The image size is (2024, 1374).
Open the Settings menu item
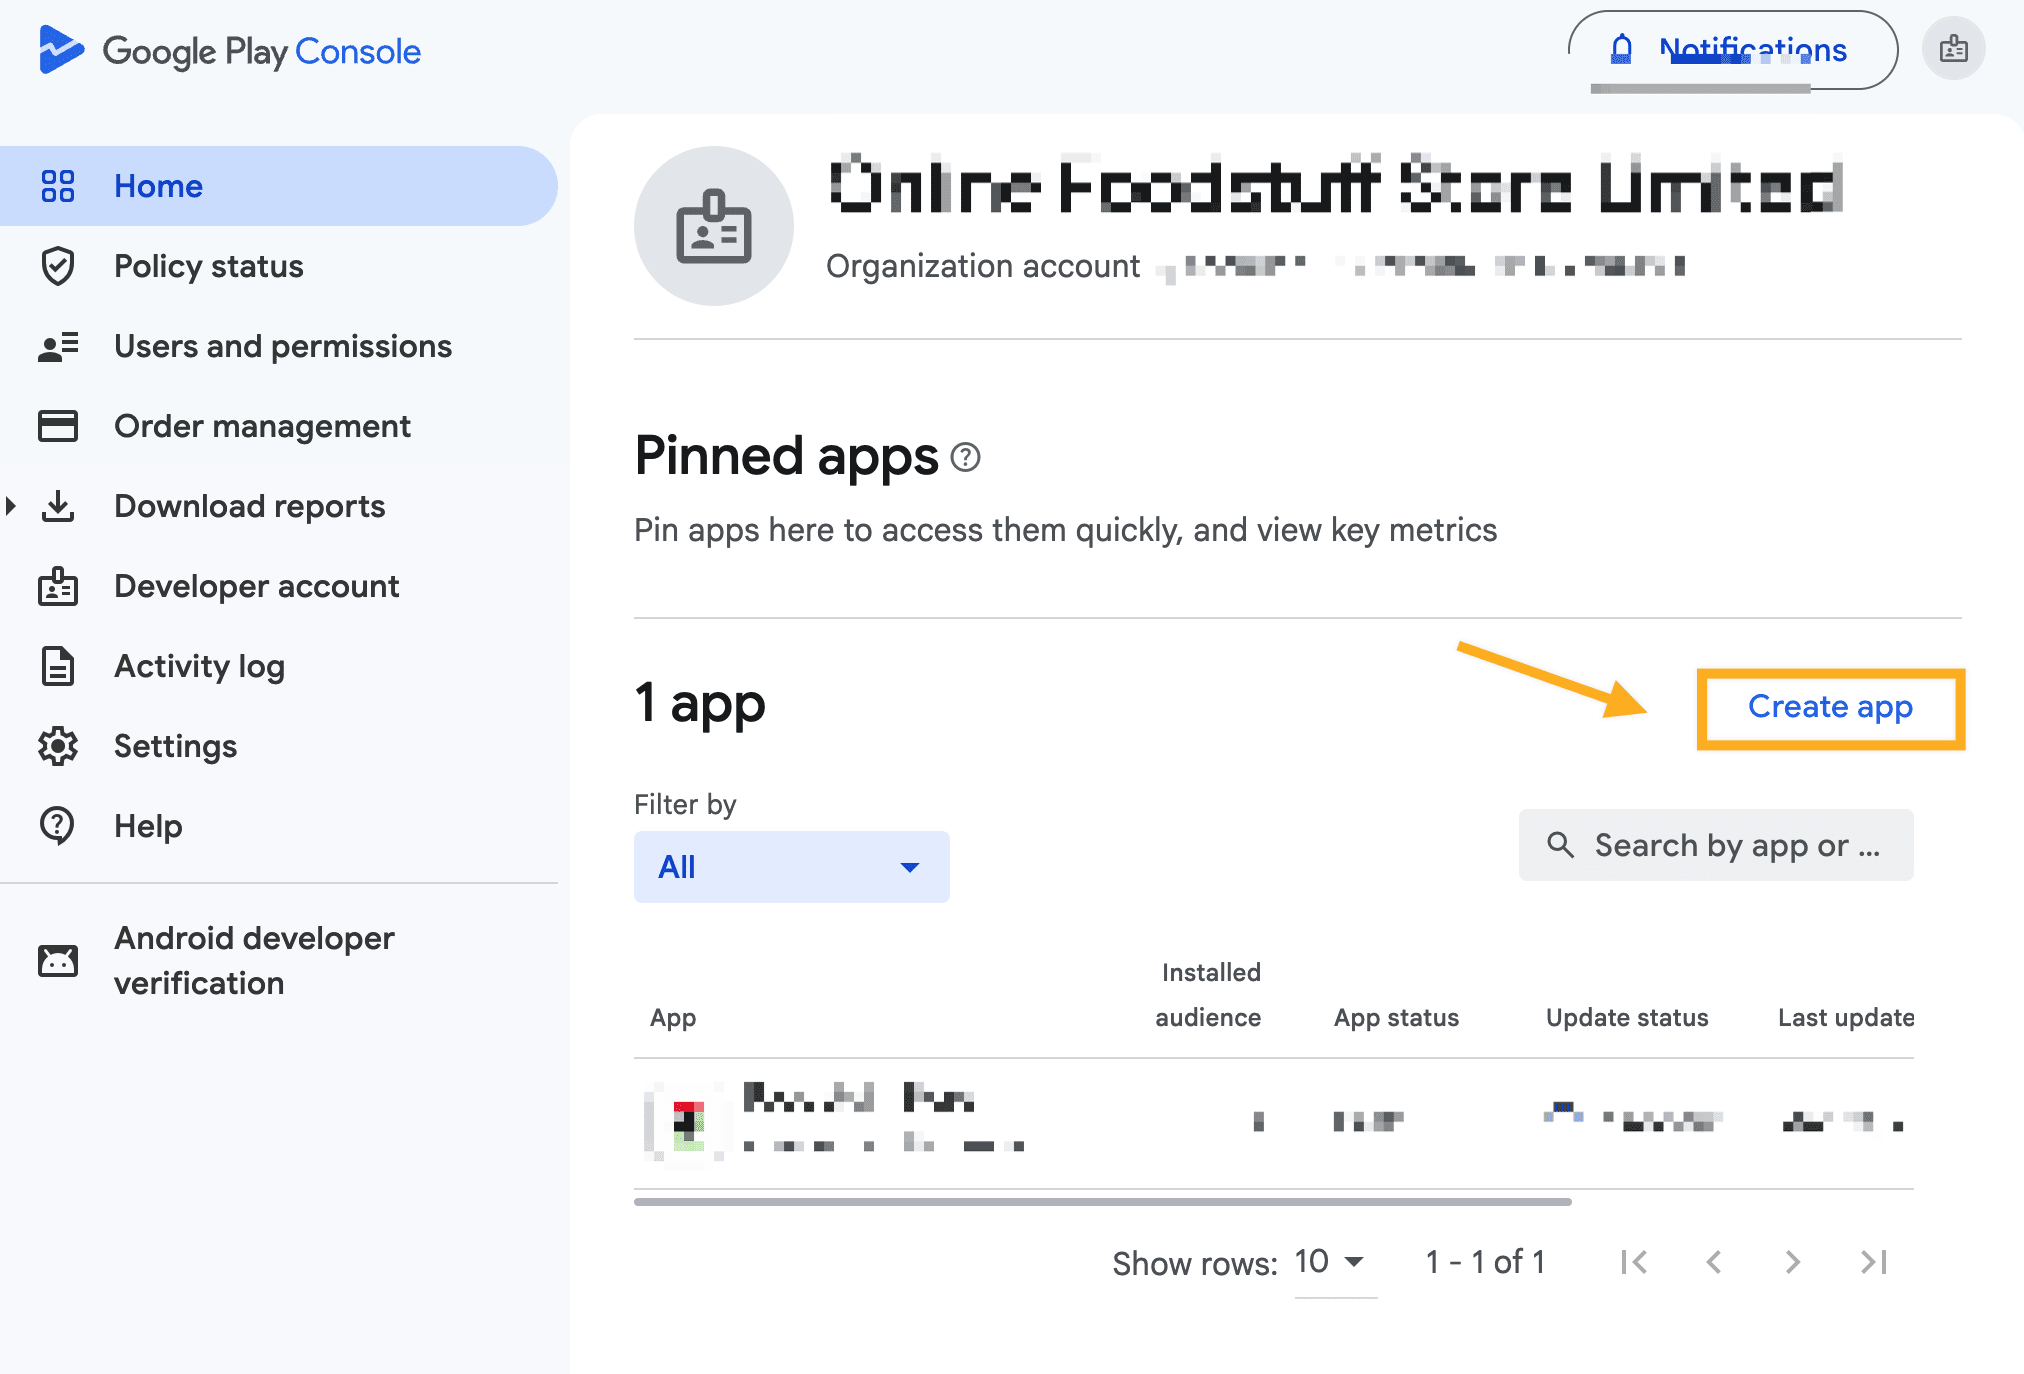(x=279, y=746)
